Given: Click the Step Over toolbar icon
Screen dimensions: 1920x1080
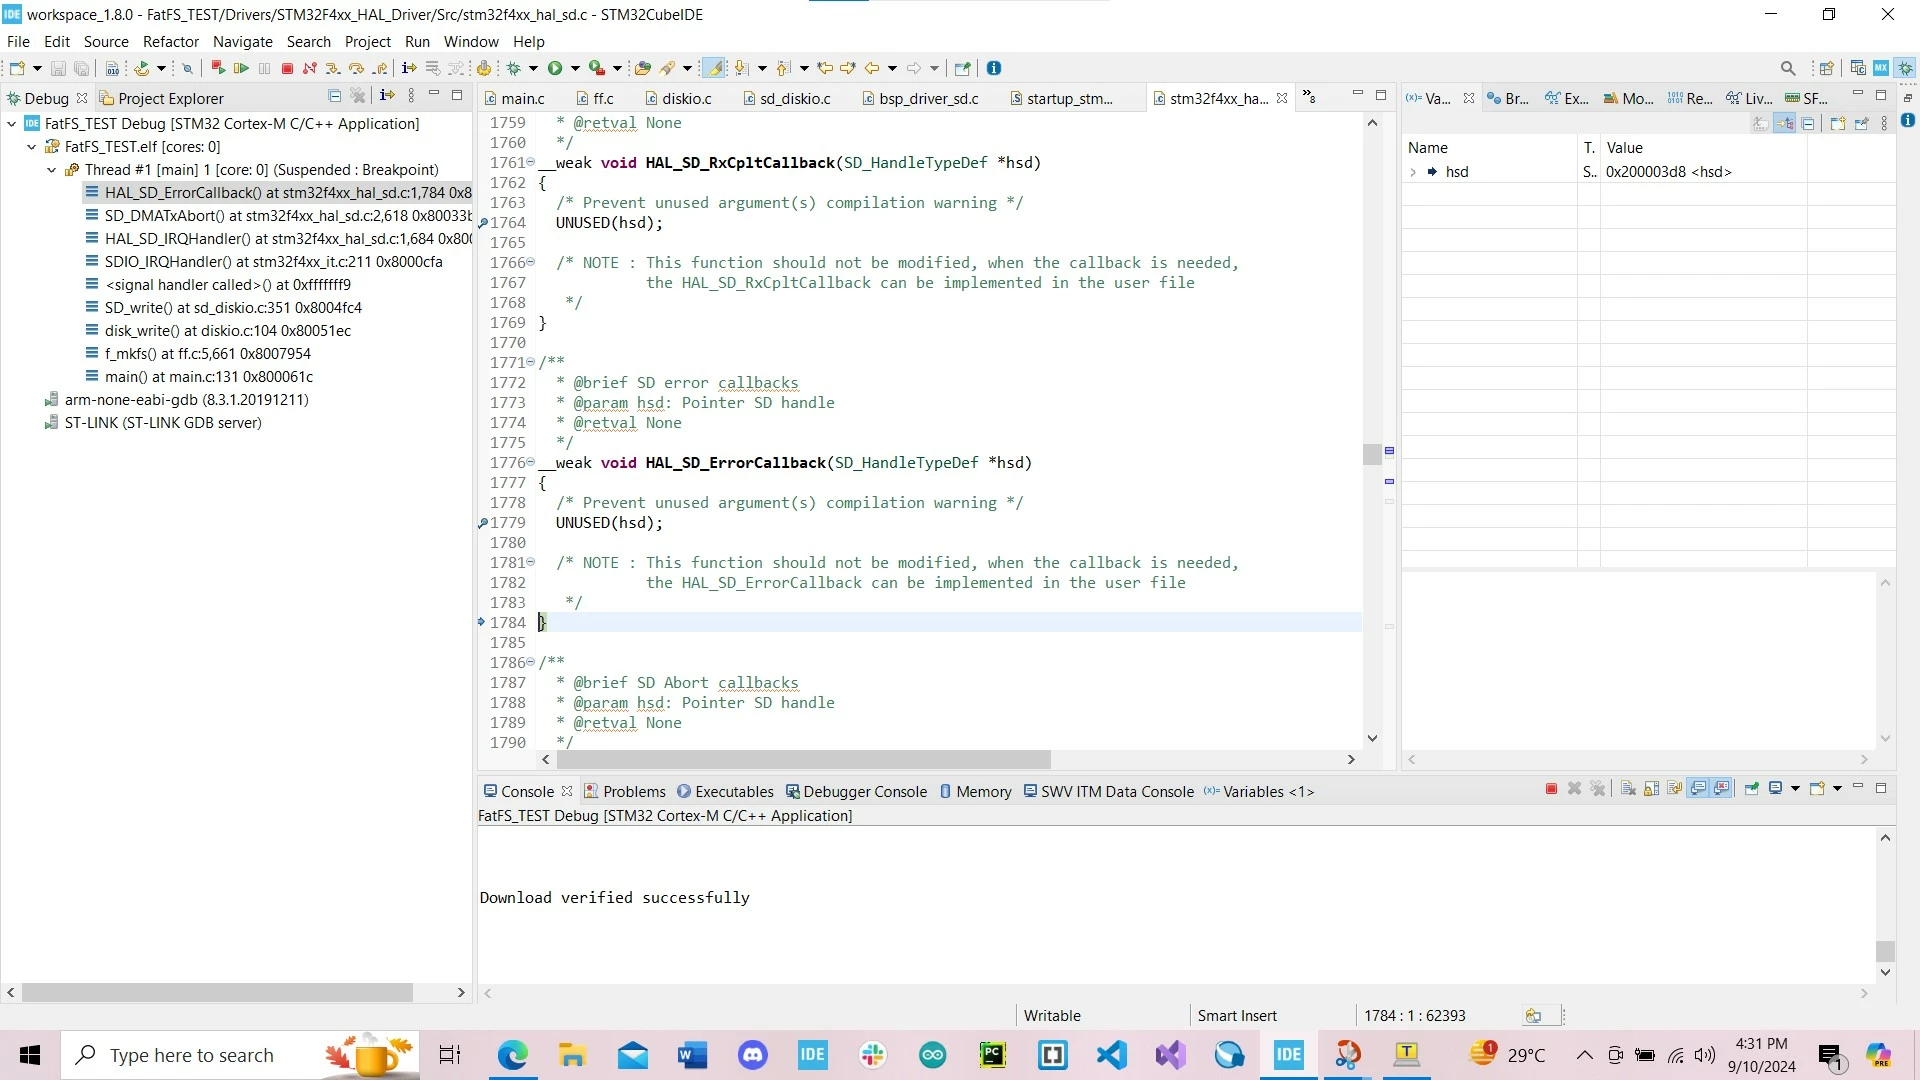Looking at the screenshot, I should click(356, 68).
